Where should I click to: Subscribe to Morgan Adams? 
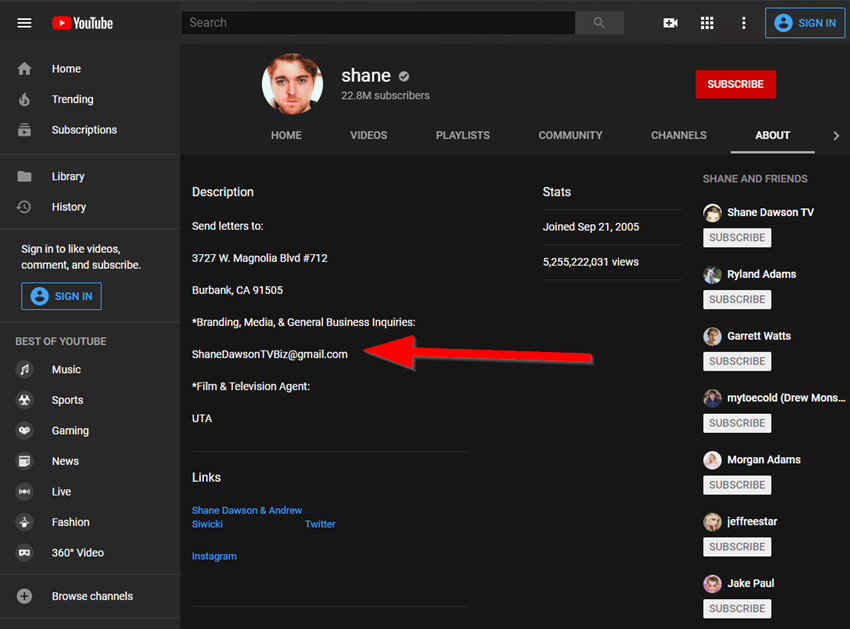pos(737,485)
